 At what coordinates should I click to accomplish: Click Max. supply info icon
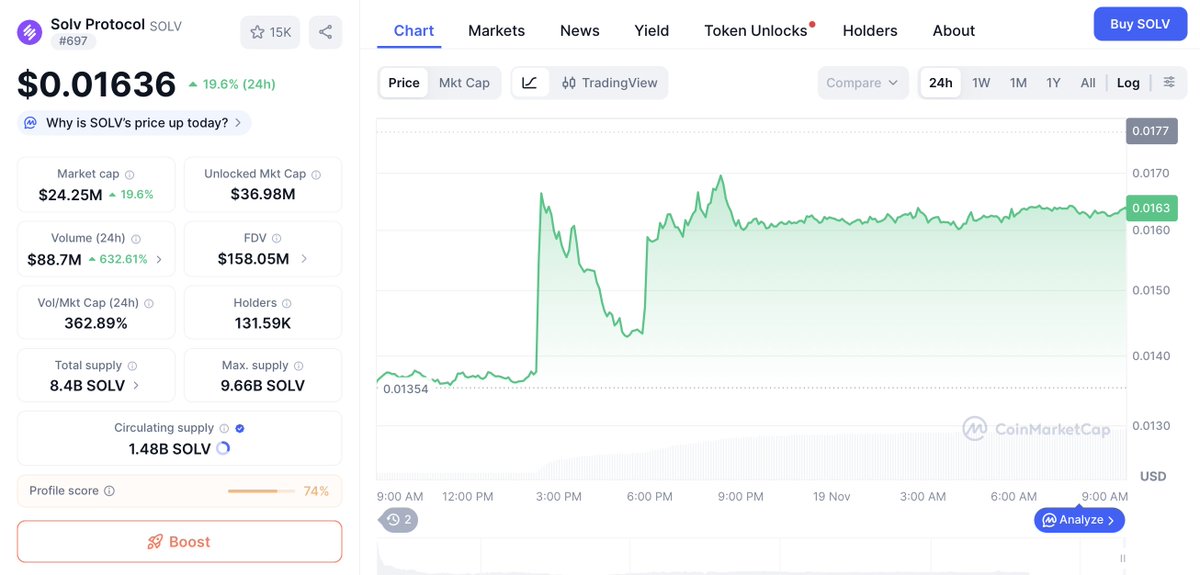click(298, 366)
